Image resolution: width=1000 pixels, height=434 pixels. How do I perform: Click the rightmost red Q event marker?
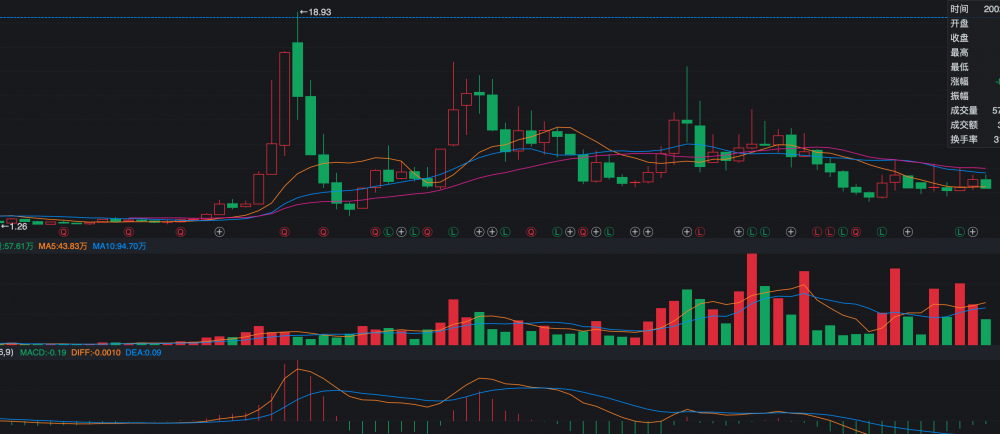(855, 232)
